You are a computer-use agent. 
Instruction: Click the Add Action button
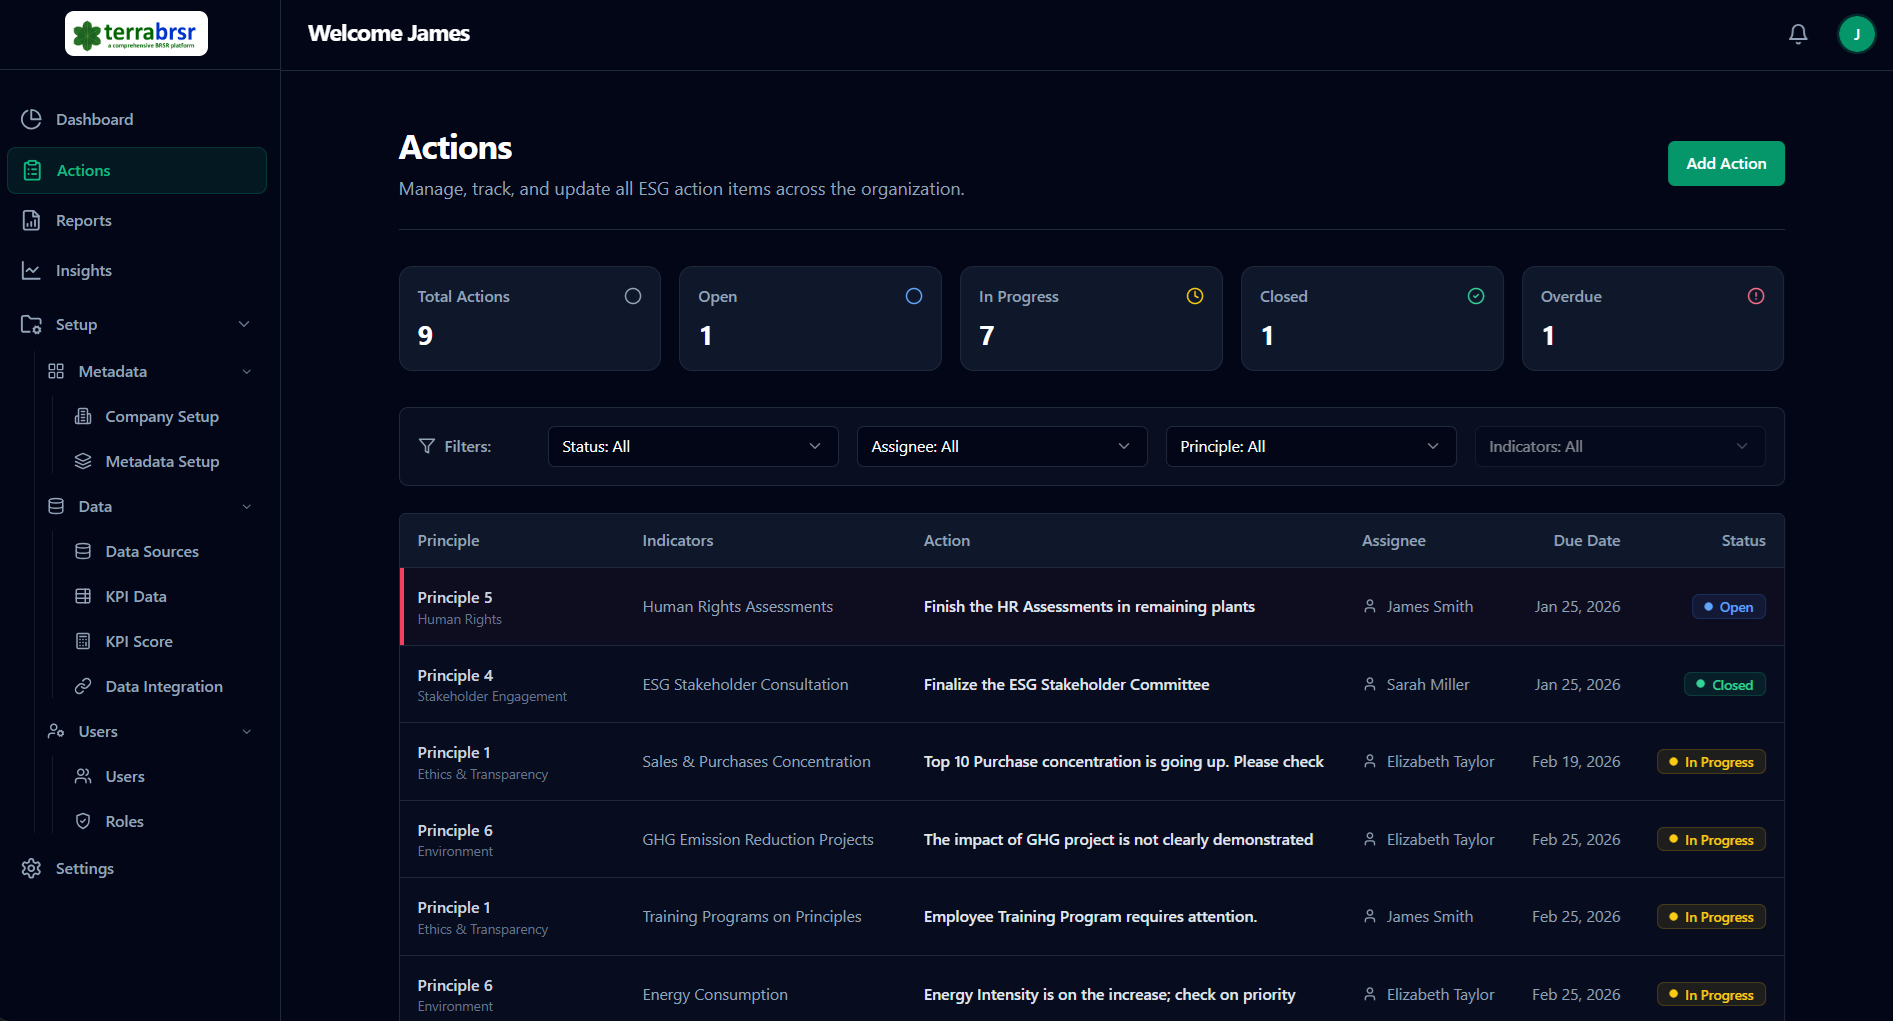[x=1726, y=163]
